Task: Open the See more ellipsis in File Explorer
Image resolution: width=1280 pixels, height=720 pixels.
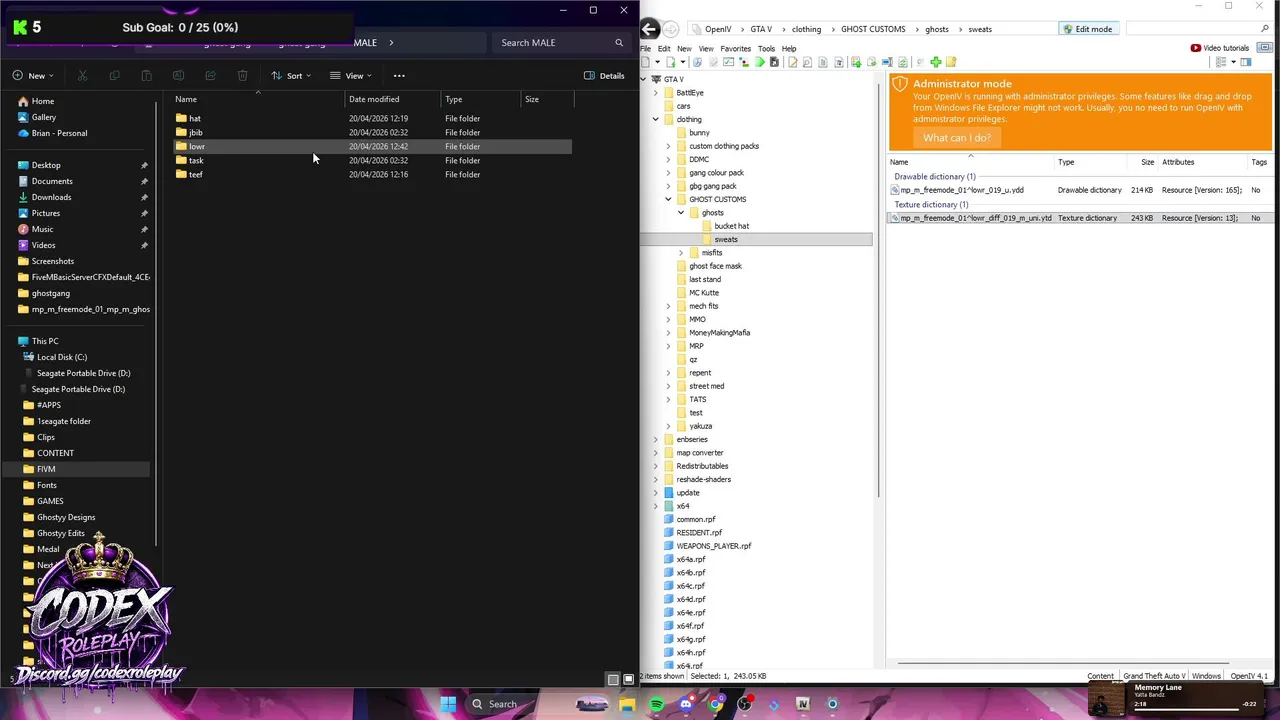Action: click(x=399, y=76)
